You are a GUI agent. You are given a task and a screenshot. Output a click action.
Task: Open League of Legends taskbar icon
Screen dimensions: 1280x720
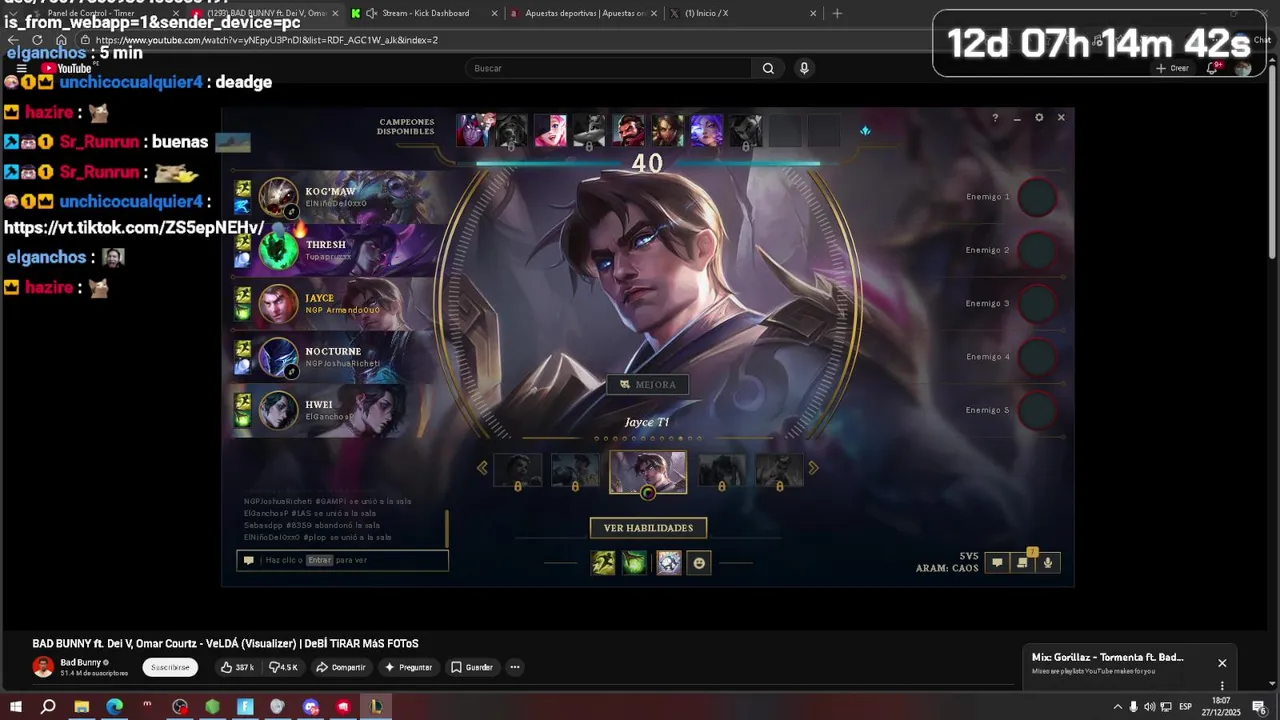point(376,707)
